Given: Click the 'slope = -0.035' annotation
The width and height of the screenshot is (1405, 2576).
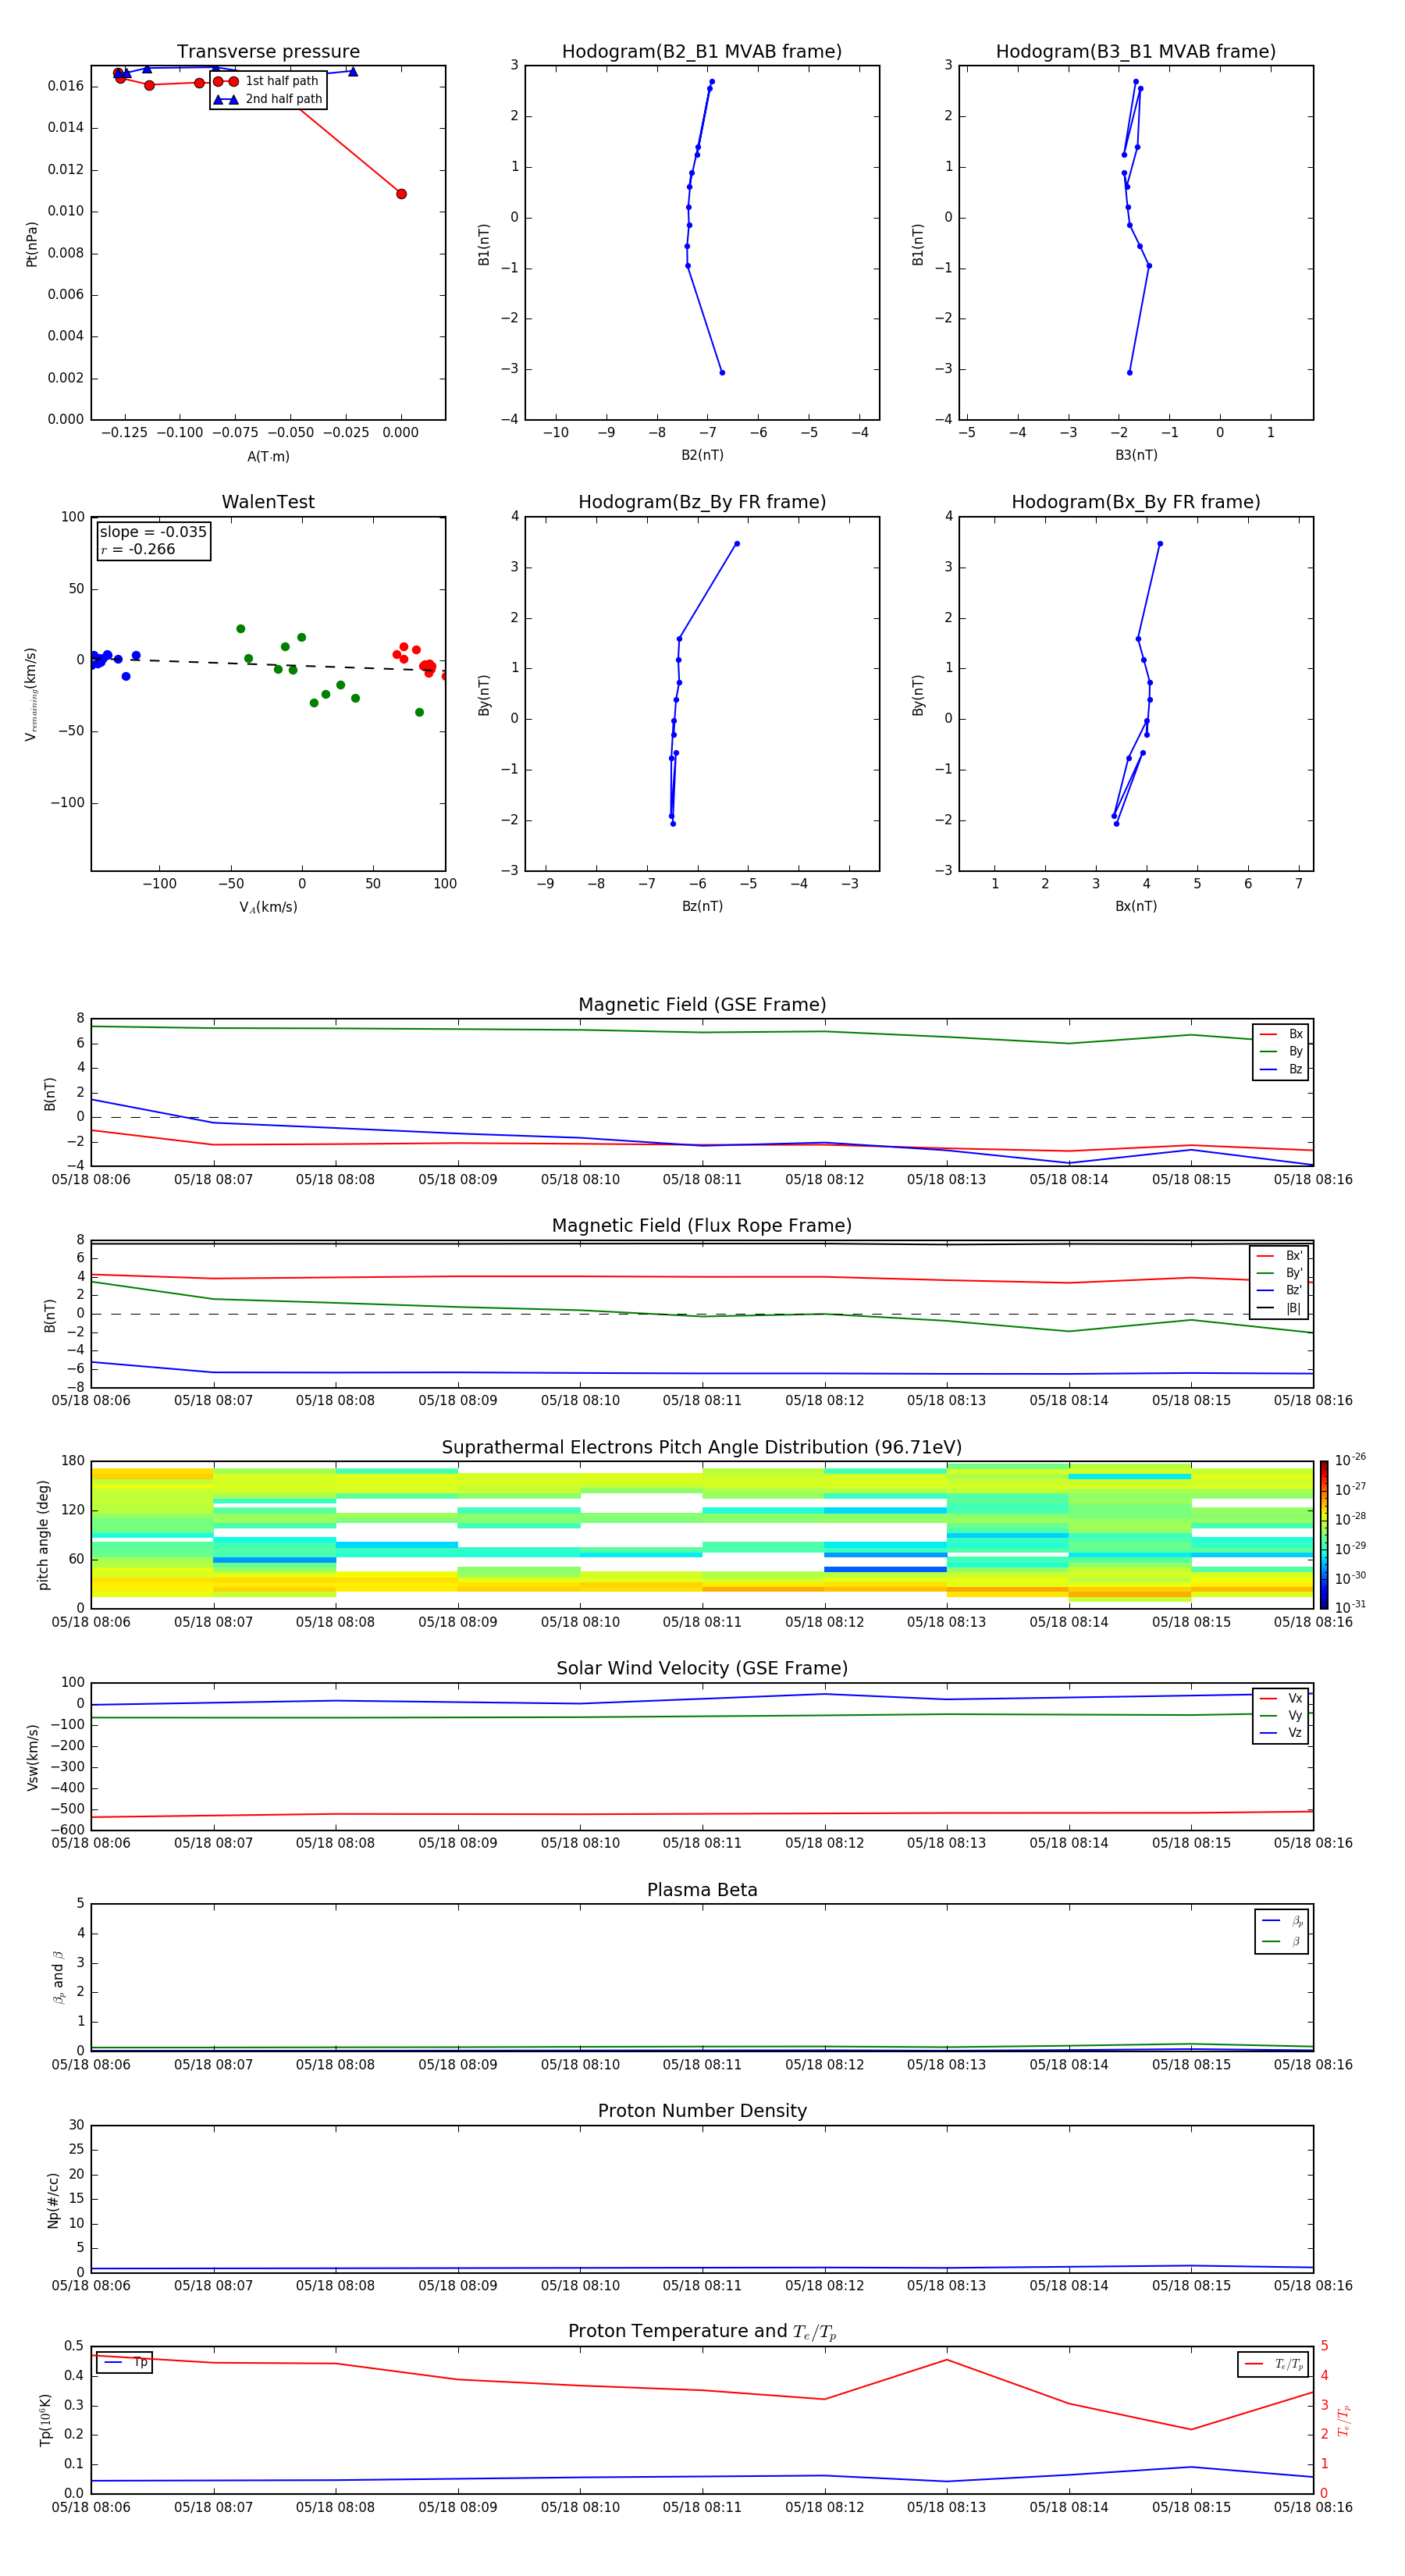Looking at the screenshot, I should [x=153, y=532].
